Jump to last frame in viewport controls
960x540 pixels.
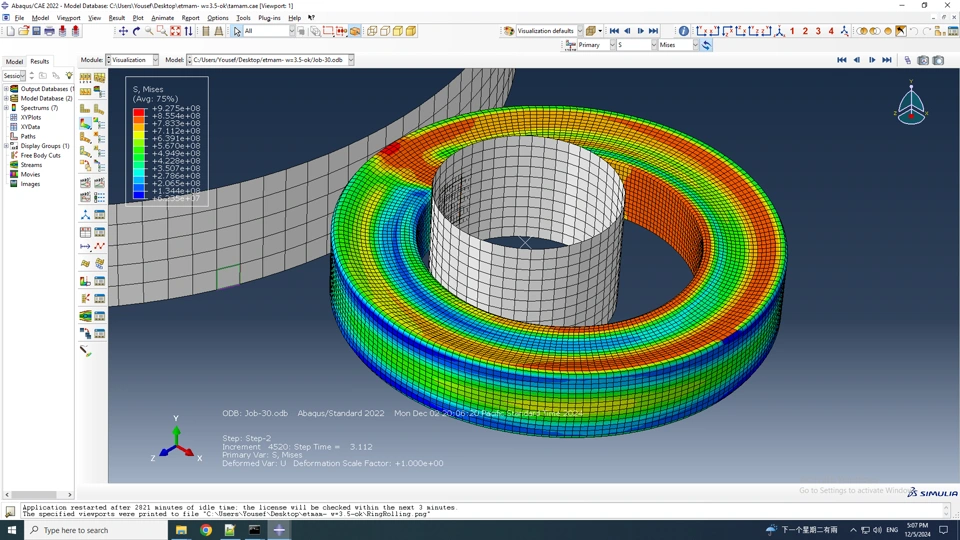point(887,60)
